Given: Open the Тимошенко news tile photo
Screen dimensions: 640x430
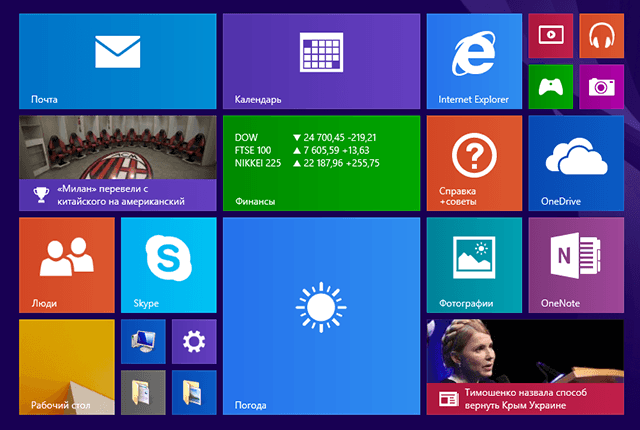Looking at the screenshot, I should click(x=525, y=351).
